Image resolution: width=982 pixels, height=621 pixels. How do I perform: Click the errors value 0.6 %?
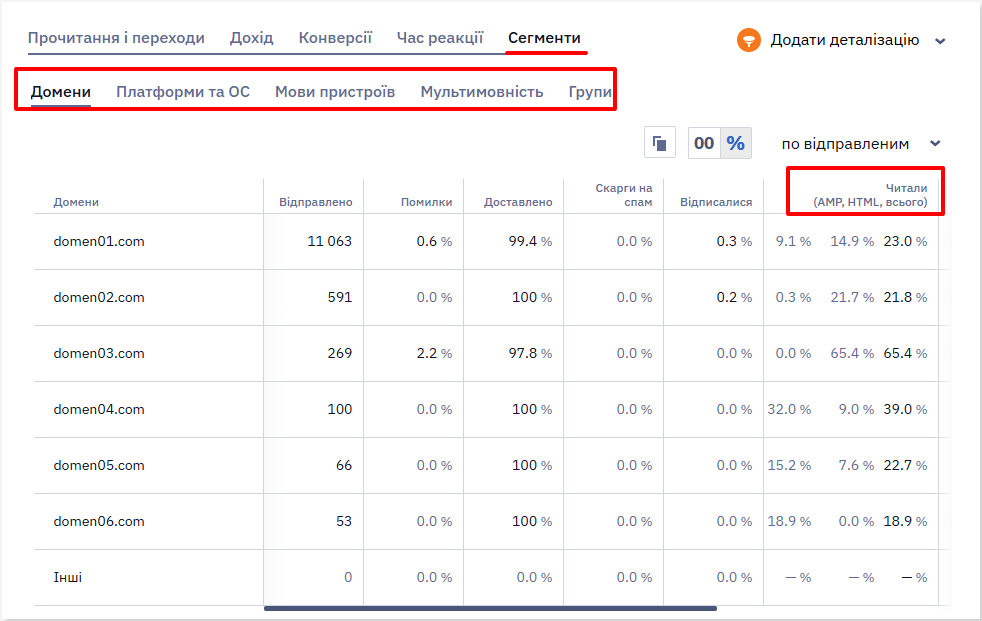[434, 242]
